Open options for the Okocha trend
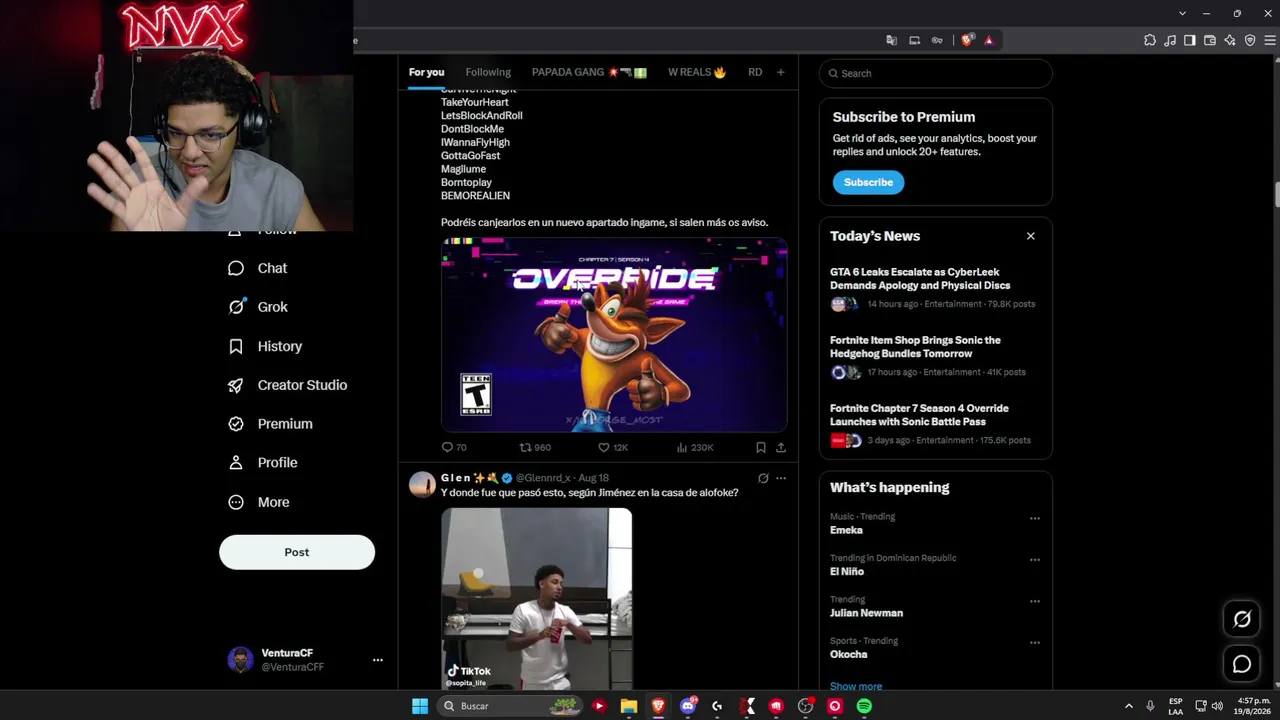This screenshot has height=720, width=1280. pyautogui.click(x=1035, y=643)
